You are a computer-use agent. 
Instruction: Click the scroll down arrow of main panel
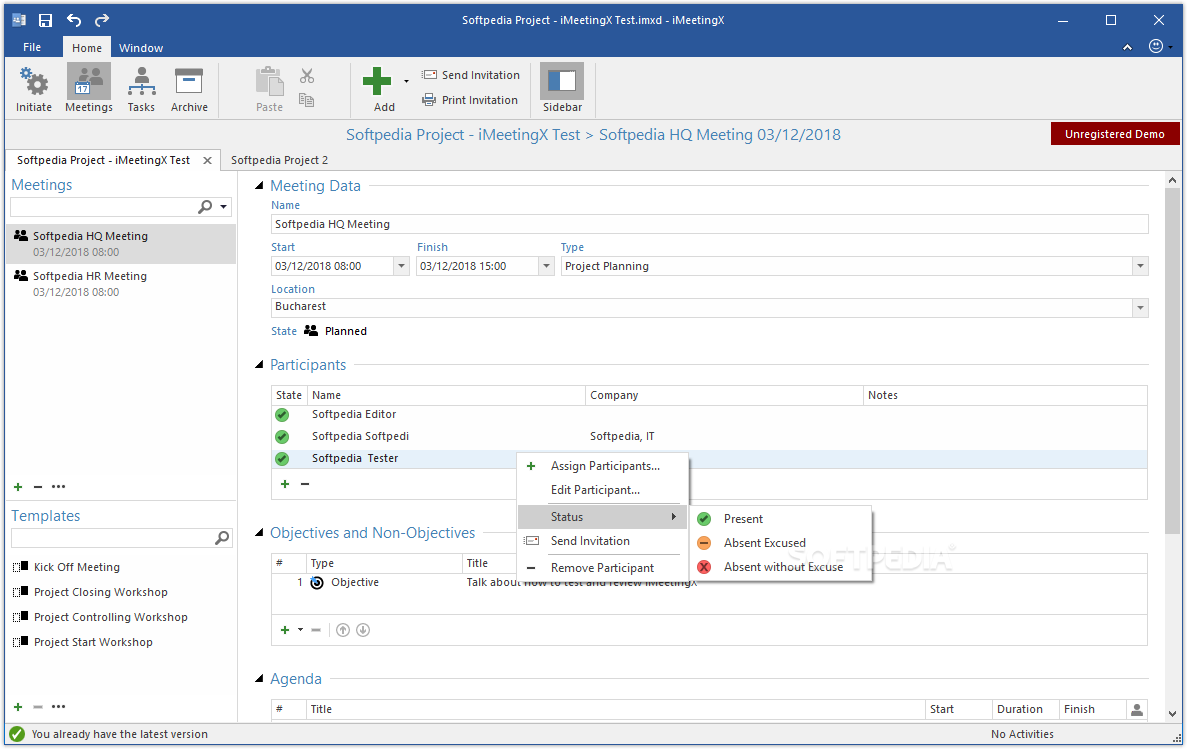(1172, 713)
